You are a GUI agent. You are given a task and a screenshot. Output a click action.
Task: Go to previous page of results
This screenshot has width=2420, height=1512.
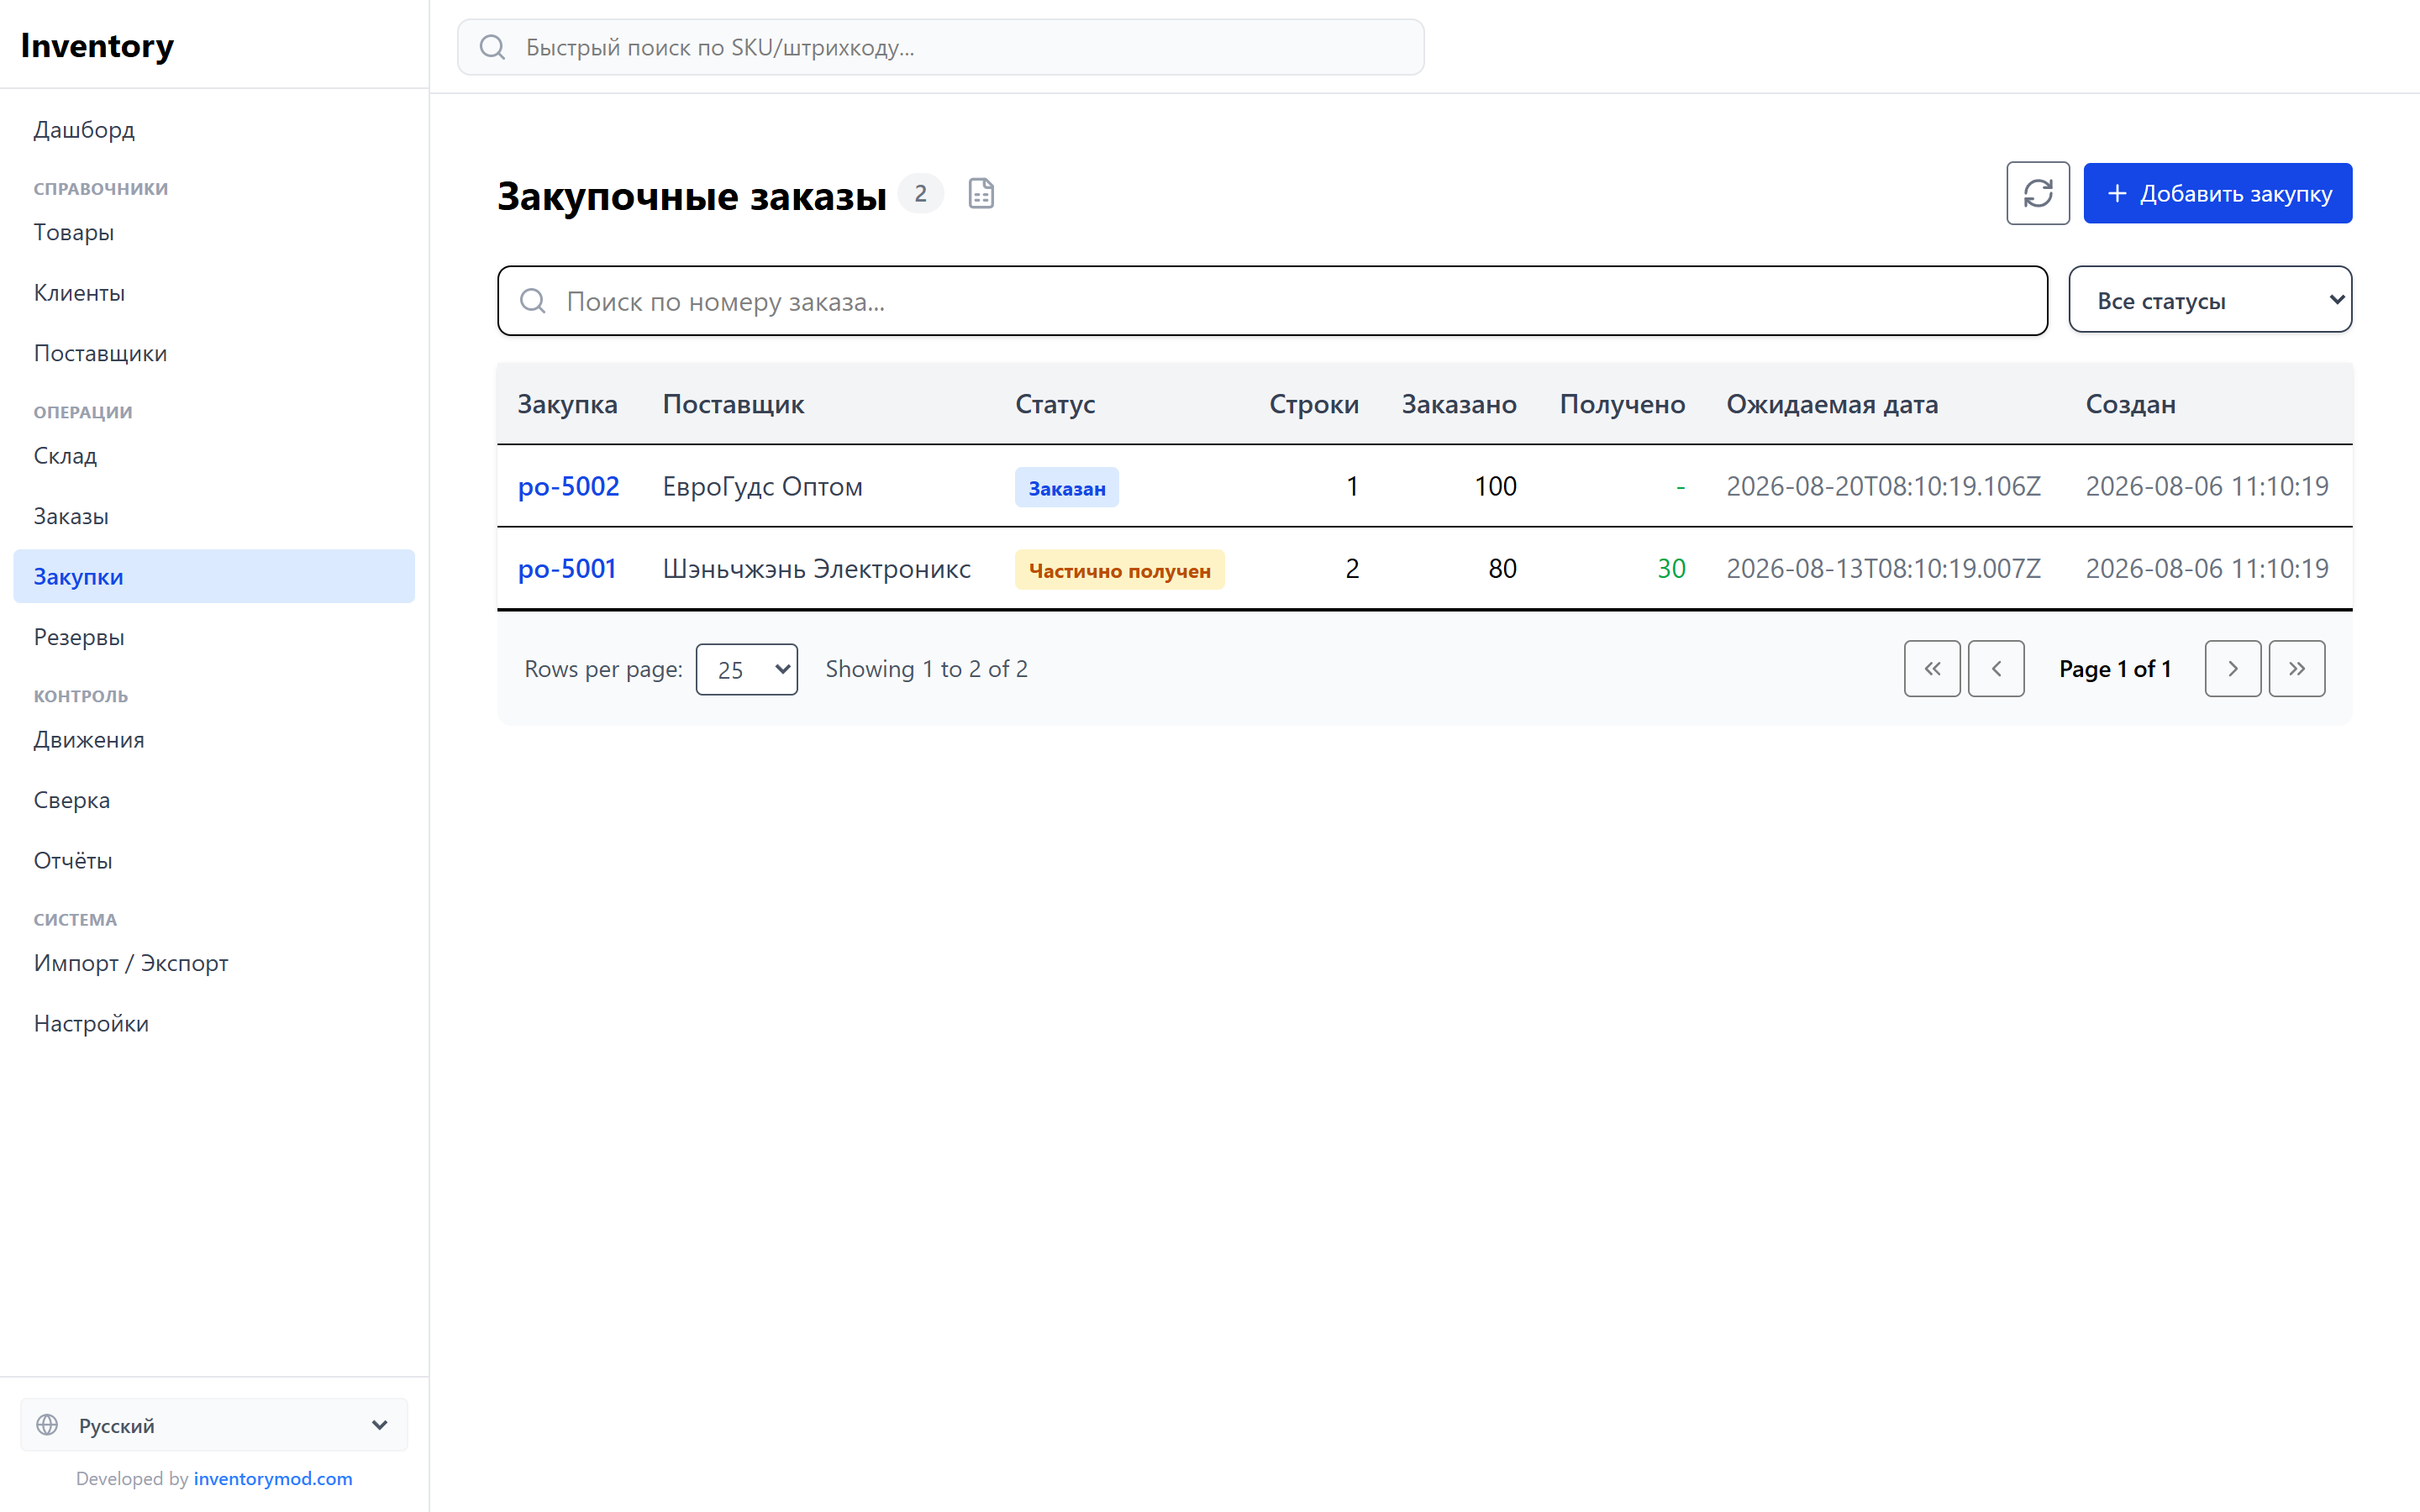(x=1996, y=669)
